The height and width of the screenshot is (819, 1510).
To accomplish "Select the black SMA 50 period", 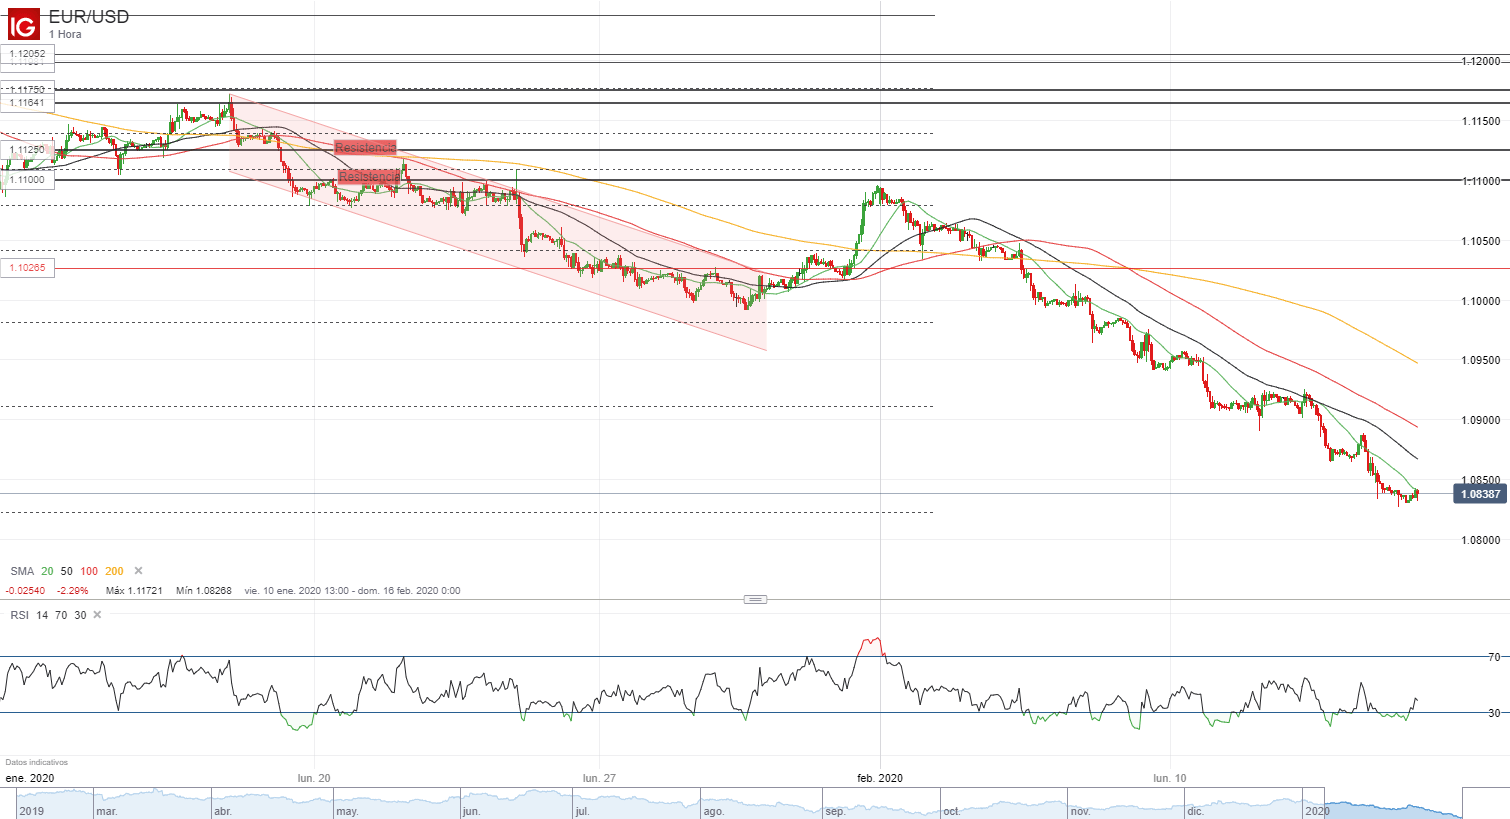I will pos(67,571).
